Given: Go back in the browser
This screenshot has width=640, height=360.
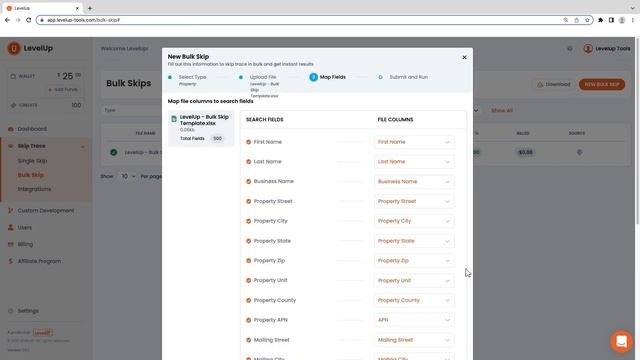Looking at the screenshot, I should [x=7, y=20].
